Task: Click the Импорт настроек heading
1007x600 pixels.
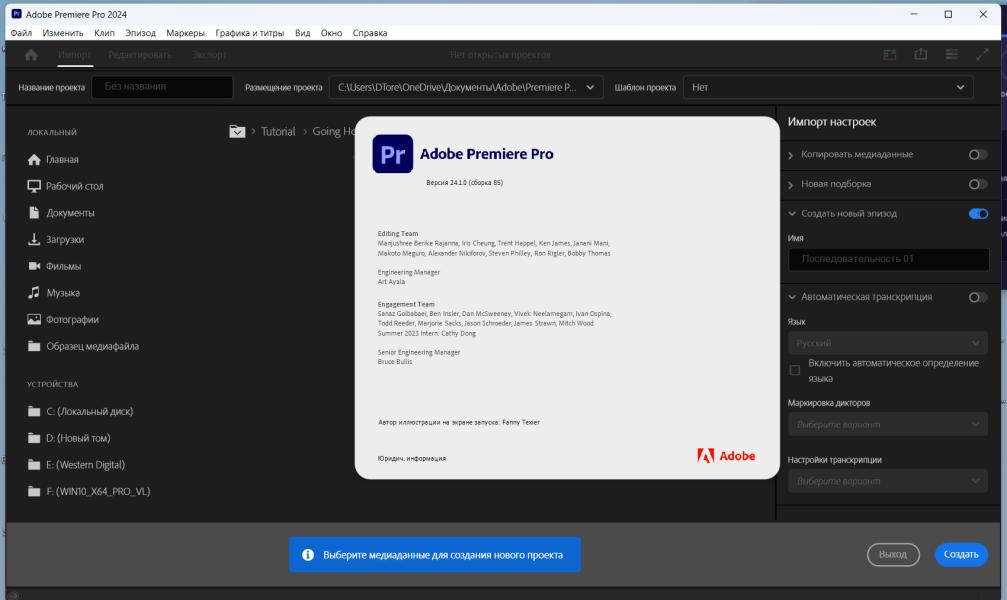Action: pyautogui.click(x=832, y=122)
